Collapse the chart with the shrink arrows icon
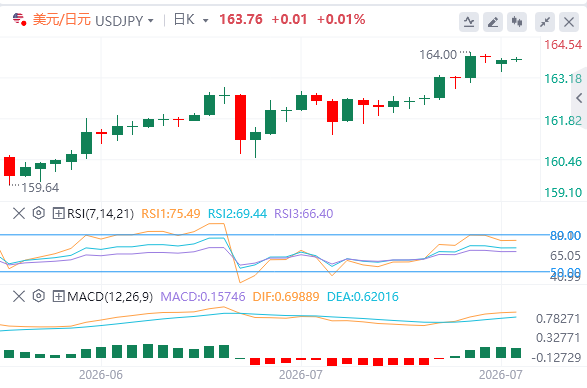 tap(545, 22)
